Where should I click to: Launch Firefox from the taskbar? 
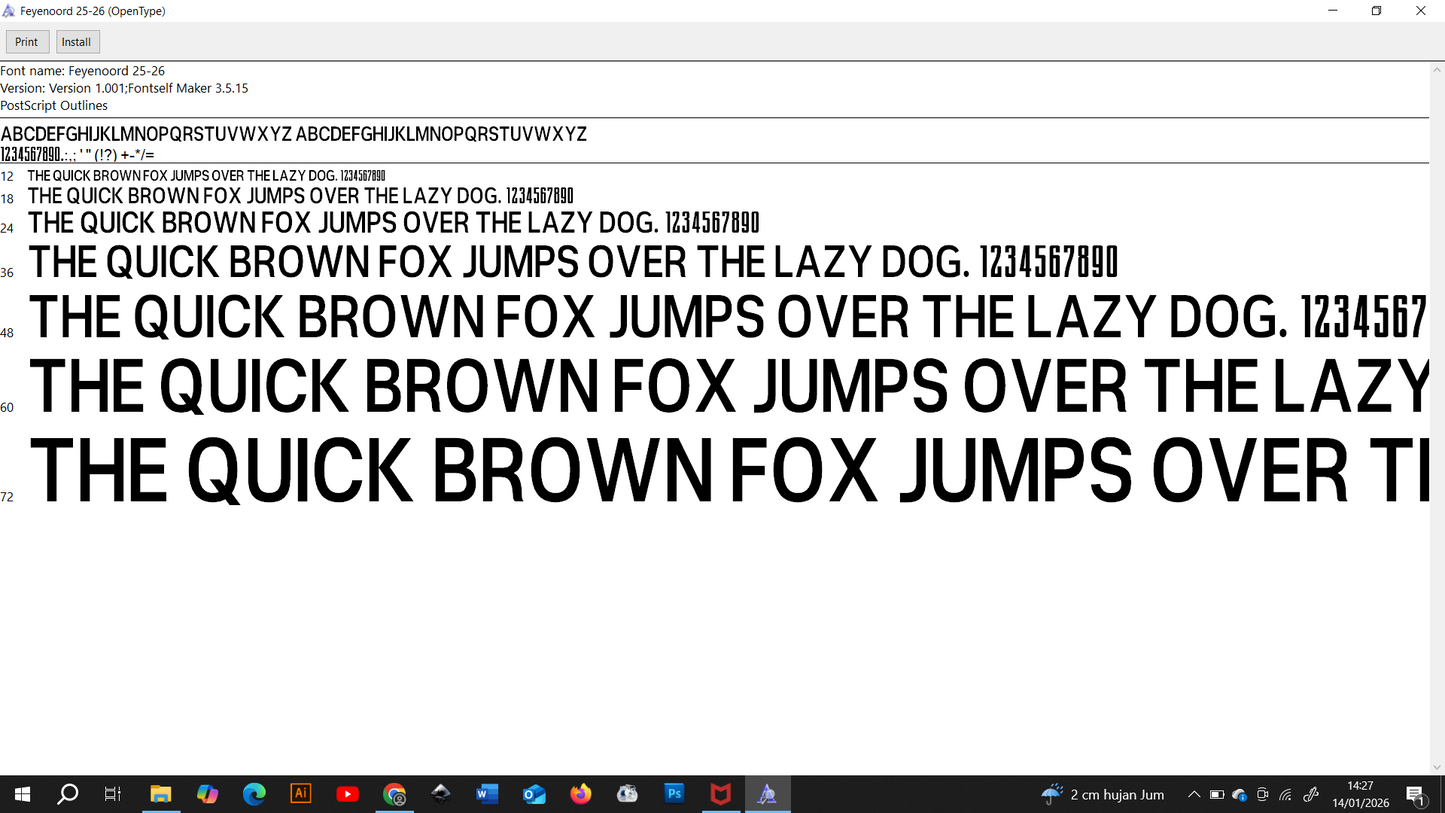coord(581,794)
